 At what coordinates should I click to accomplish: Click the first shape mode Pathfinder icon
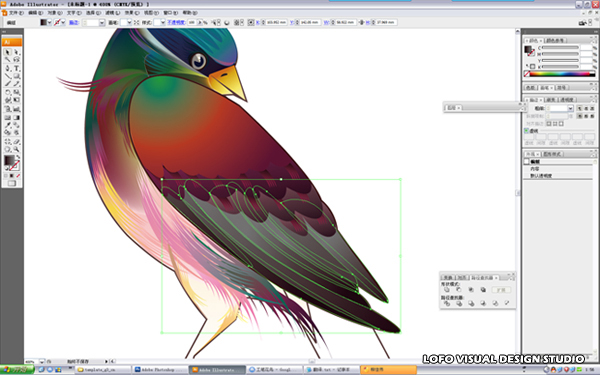(x=447, y=290)
